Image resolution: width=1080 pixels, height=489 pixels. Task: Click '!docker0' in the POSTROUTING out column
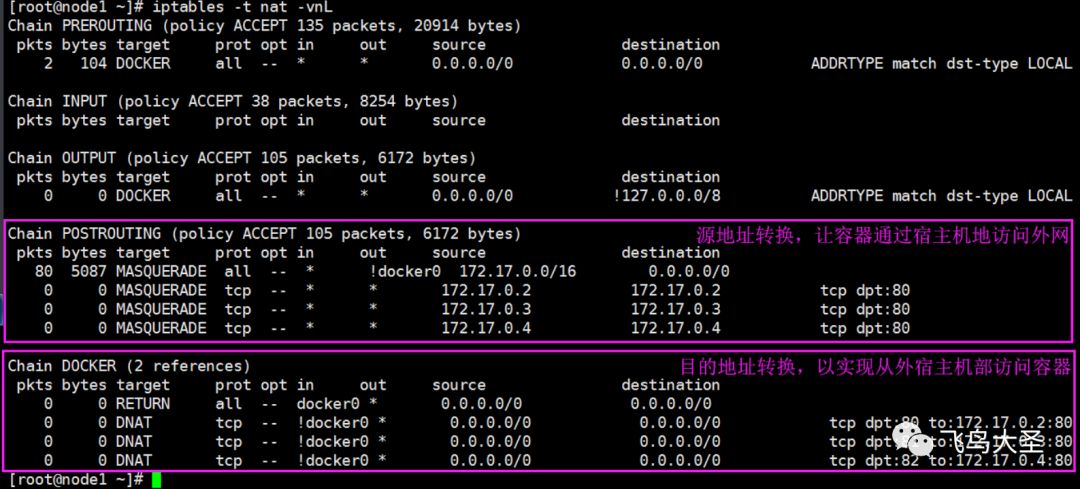(x=404, y=271)
